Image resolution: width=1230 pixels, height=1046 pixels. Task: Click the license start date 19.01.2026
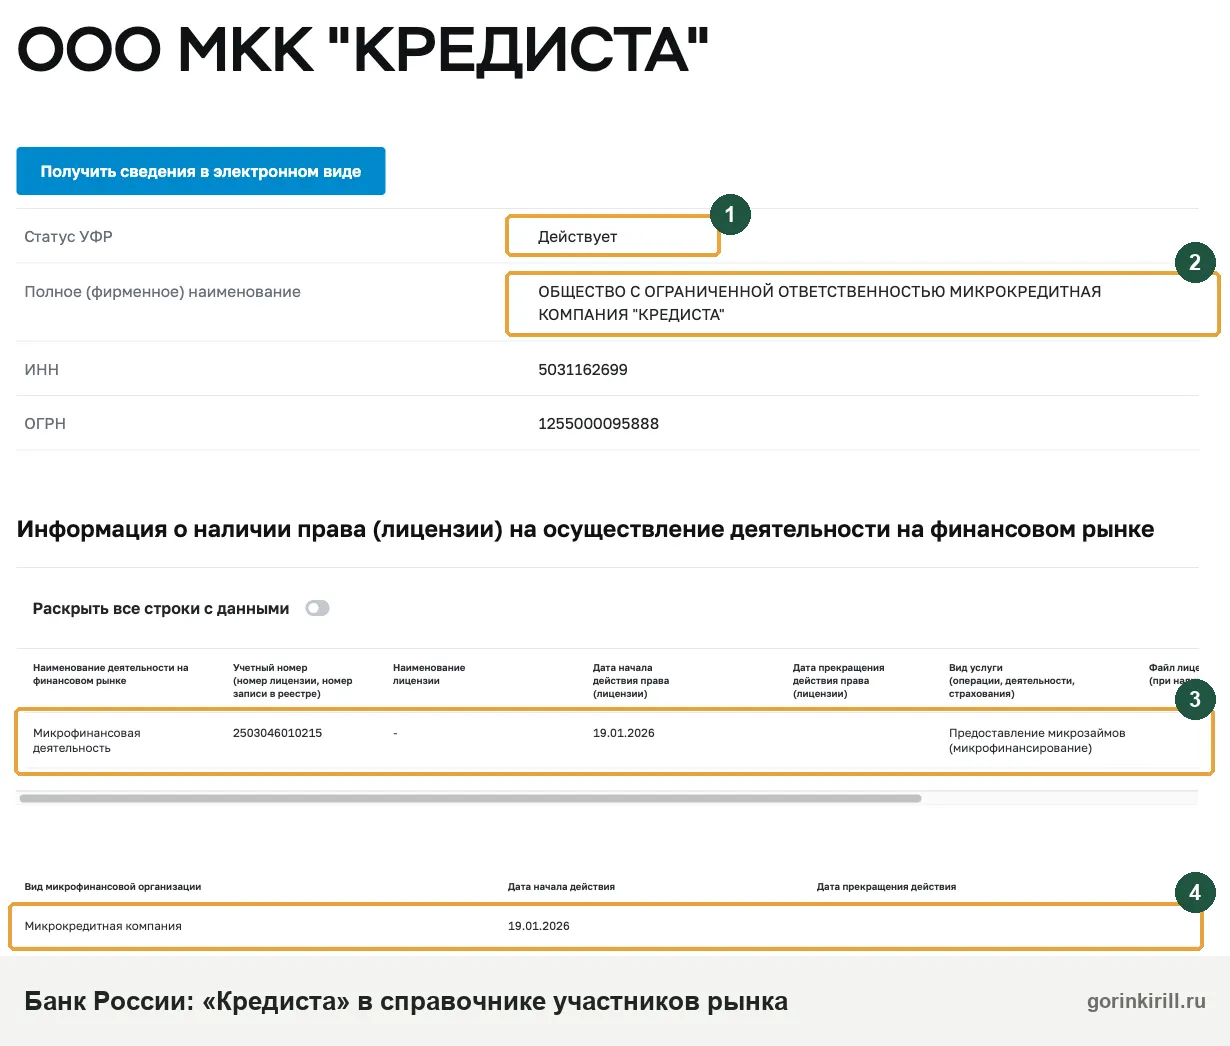point(623,733)
